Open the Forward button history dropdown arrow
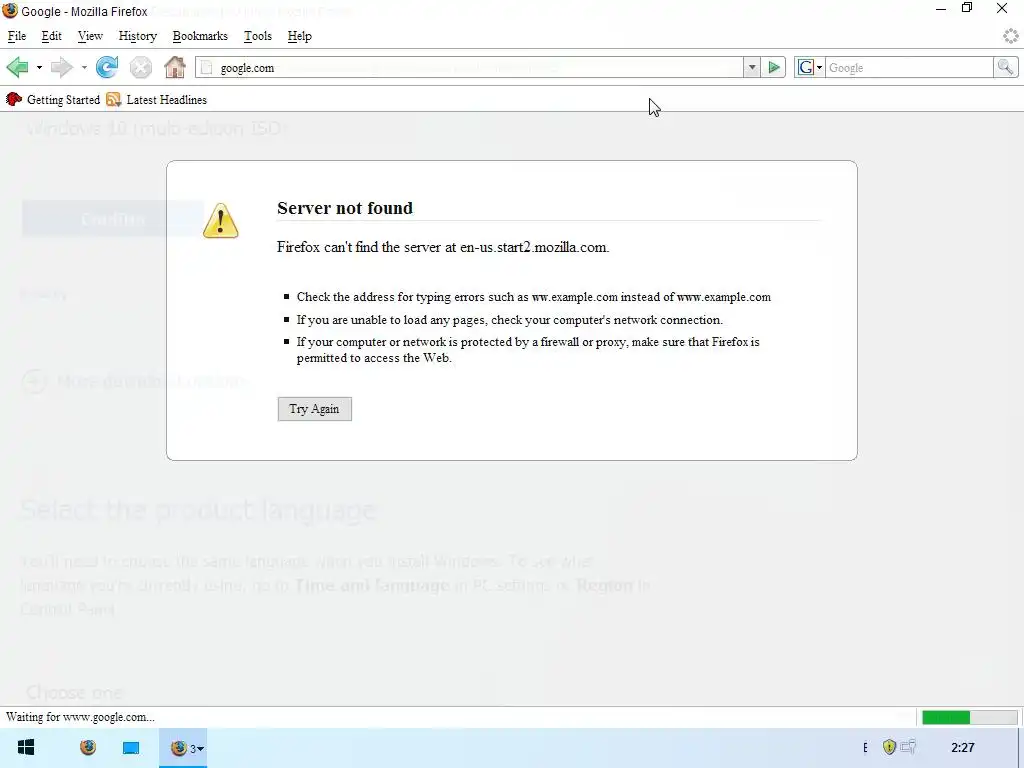The width and height of the screenshot is (1024, 768). point(84,68)
